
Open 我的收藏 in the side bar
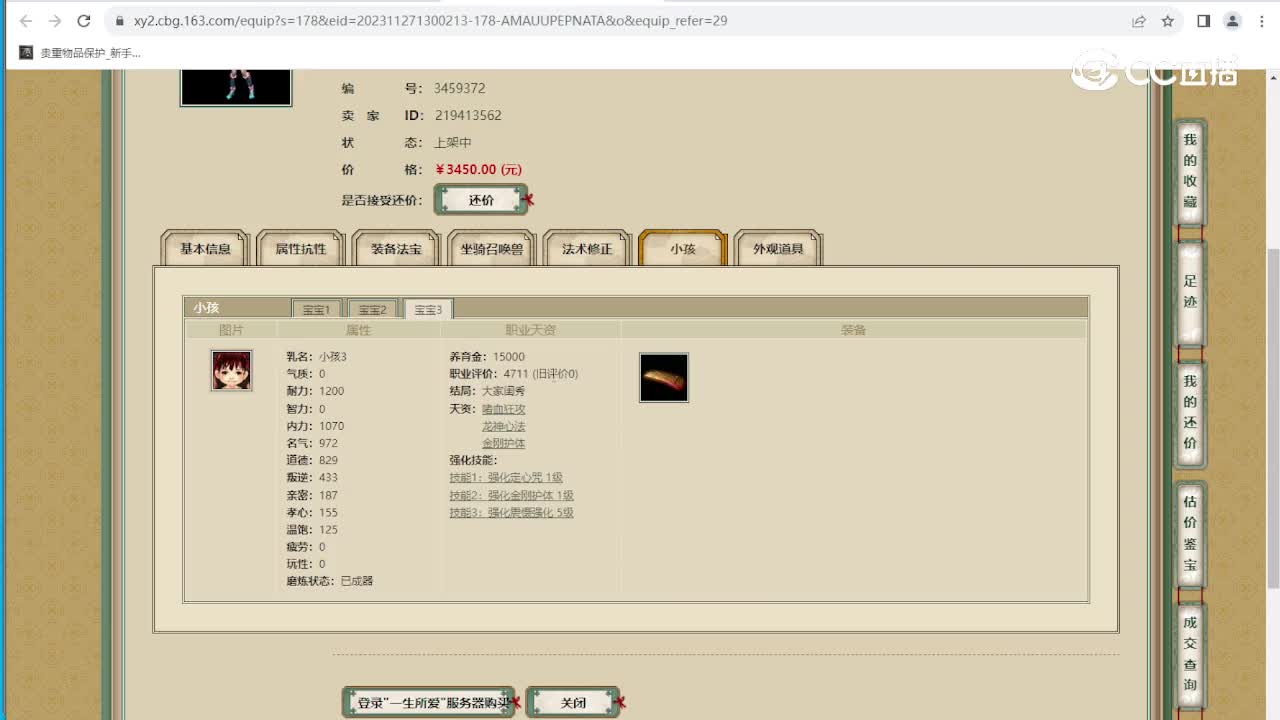[1190, 171]
